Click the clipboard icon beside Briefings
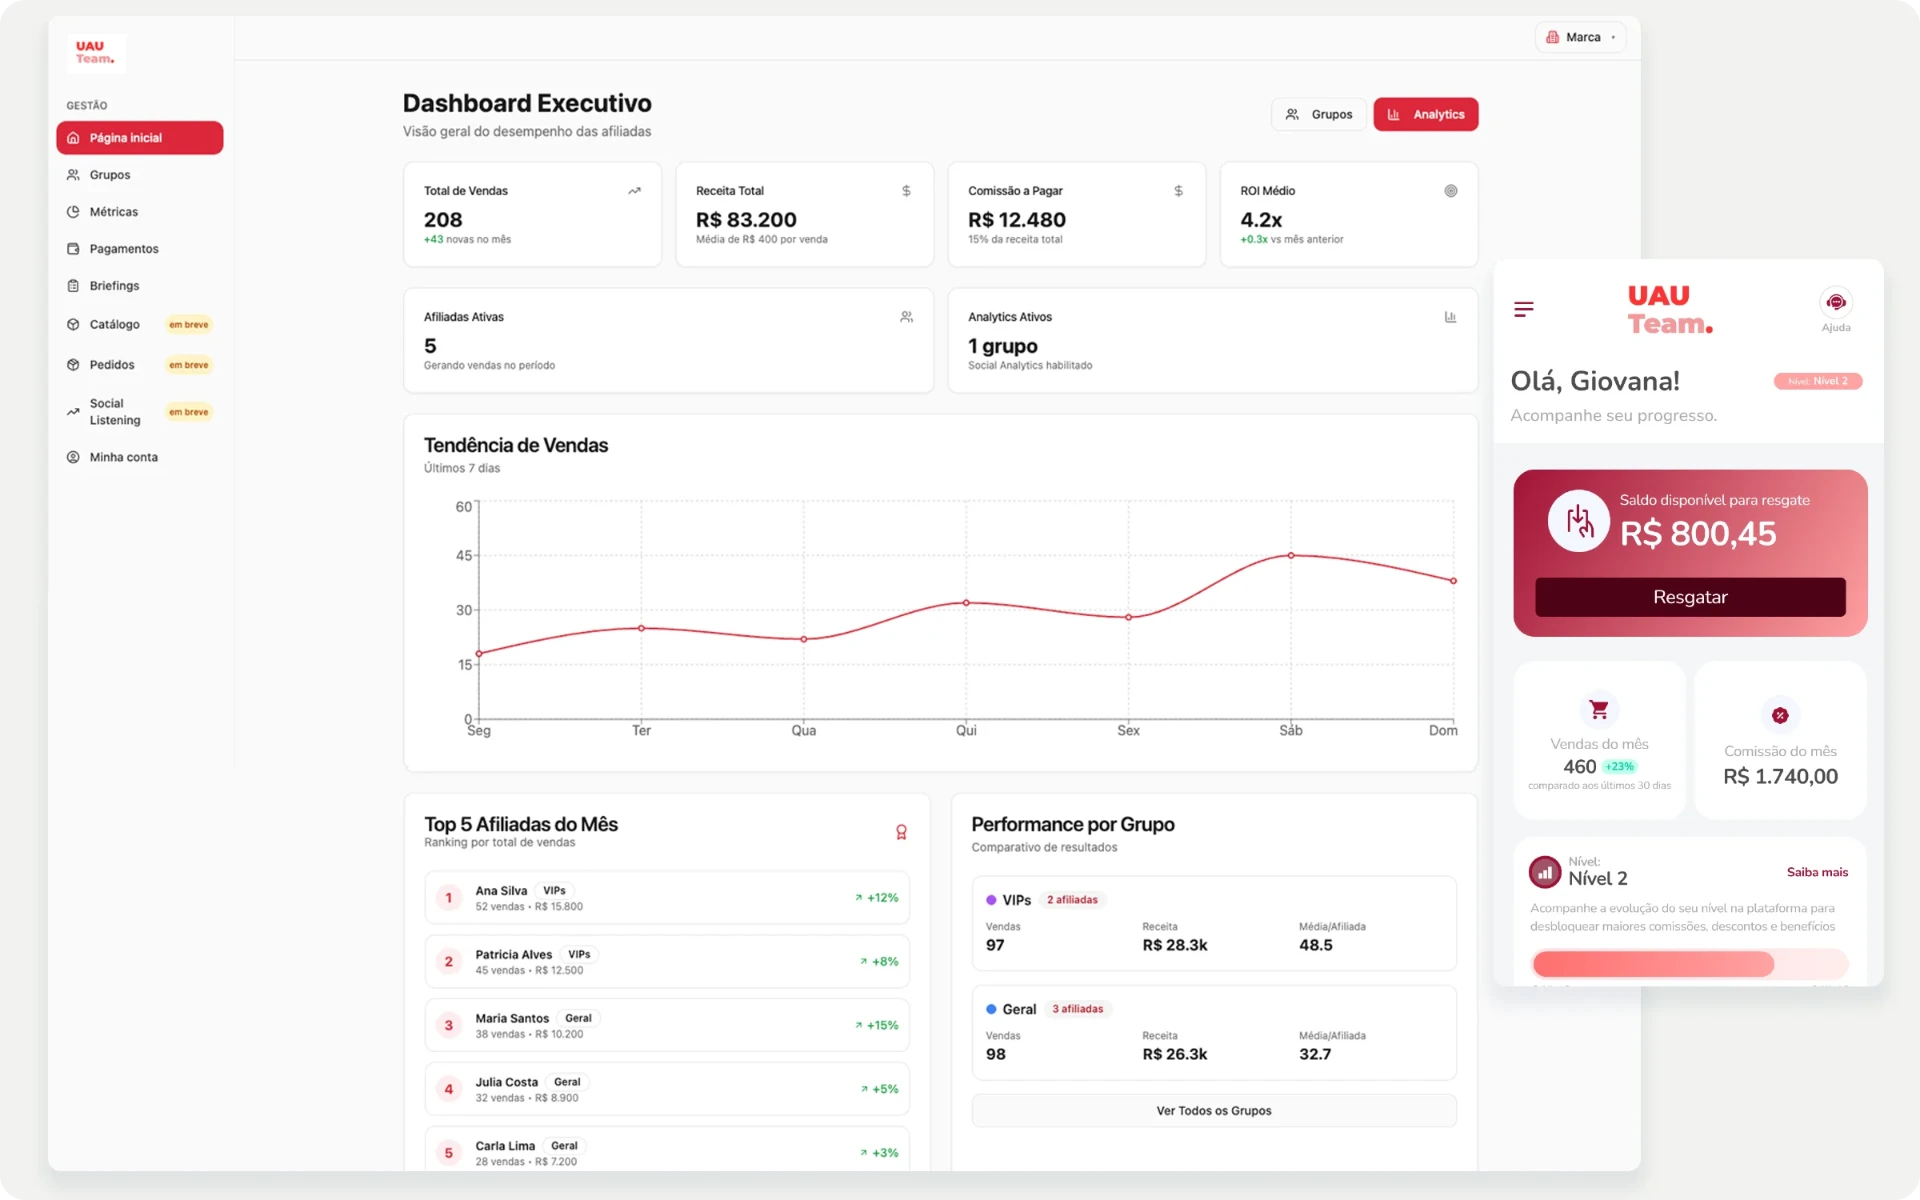Viewport: 1920px width, 1200px height. (73, 286)
